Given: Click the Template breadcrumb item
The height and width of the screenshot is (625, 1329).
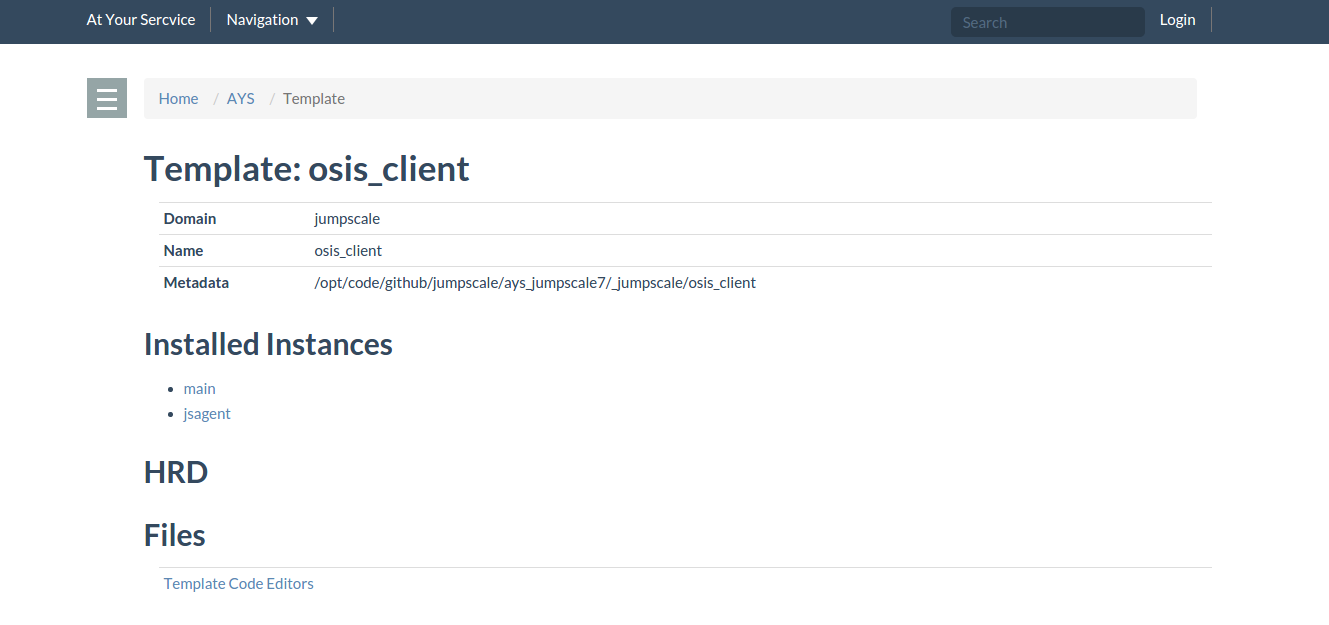Looking at the screenshot, I should (x=314, y=98).
